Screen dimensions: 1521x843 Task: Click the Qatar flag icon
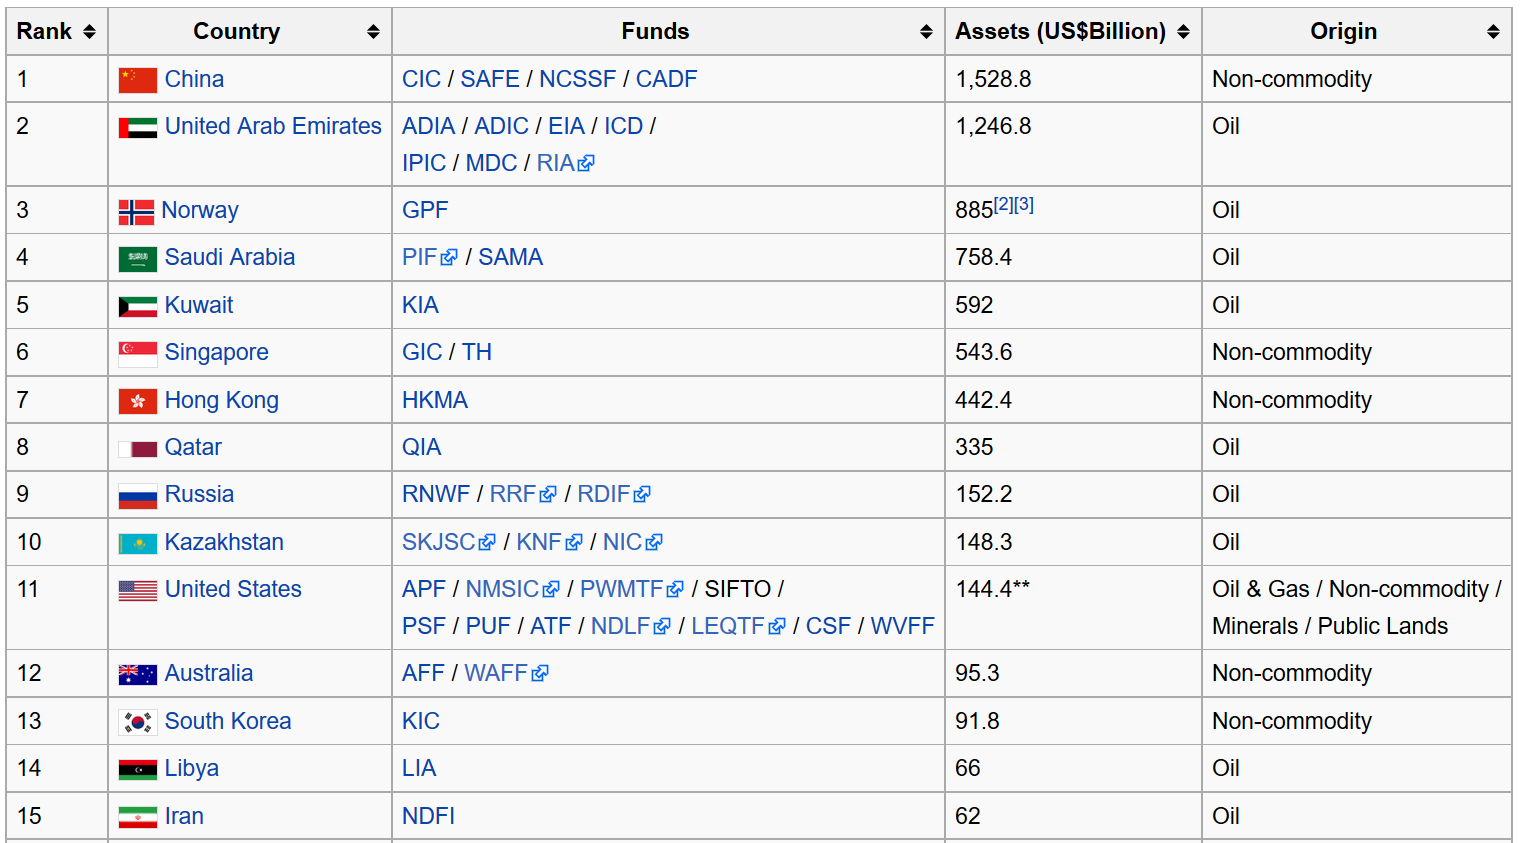tap(137, 449)
